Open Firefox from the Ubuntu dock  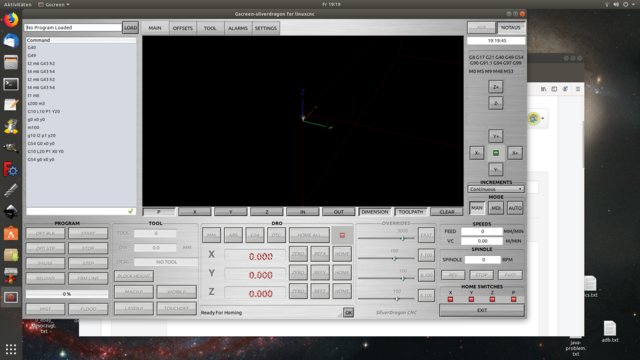tap(11, 20)
